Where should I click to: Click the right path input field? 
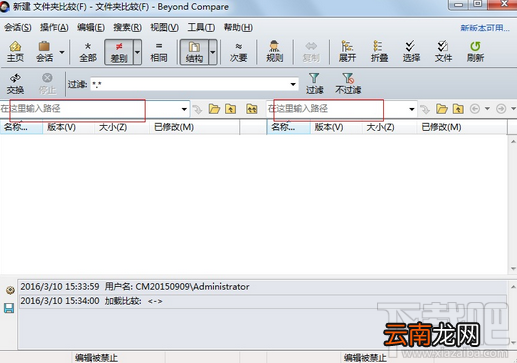pyautogui.click(x=337, y=109)
